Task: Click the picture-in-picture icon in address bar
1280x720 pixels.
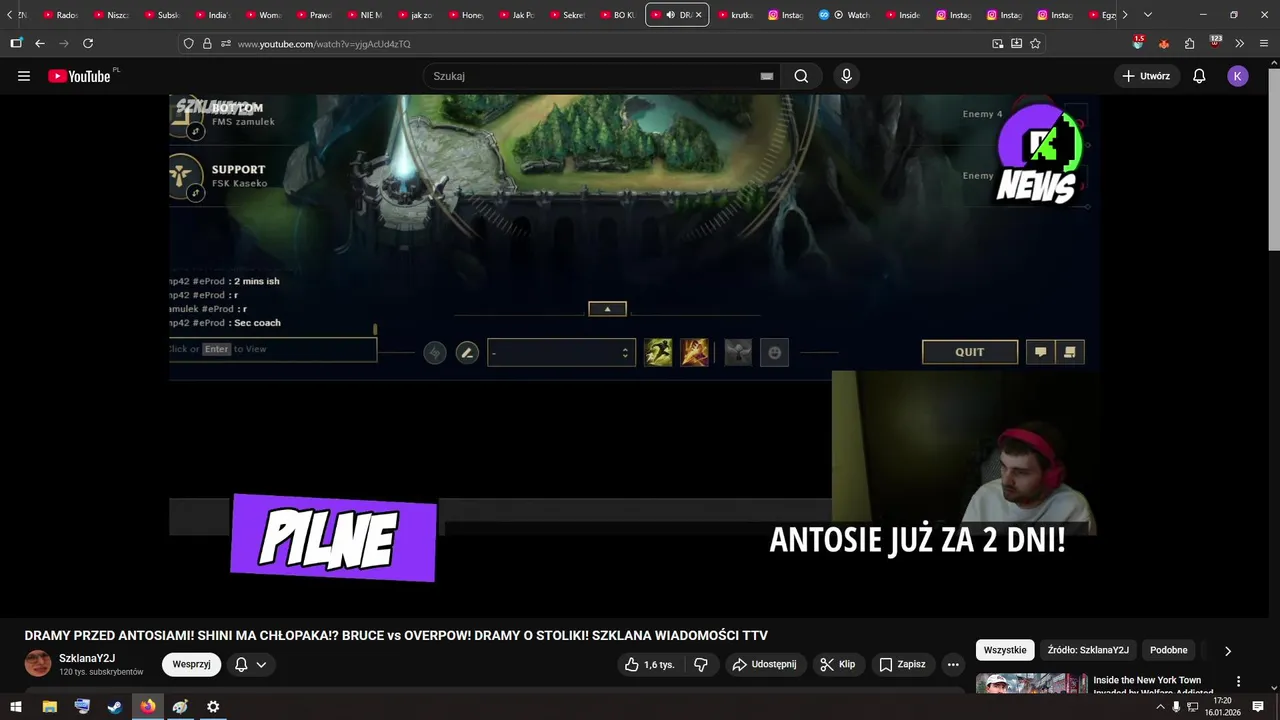Action: (x=997, y=43)
